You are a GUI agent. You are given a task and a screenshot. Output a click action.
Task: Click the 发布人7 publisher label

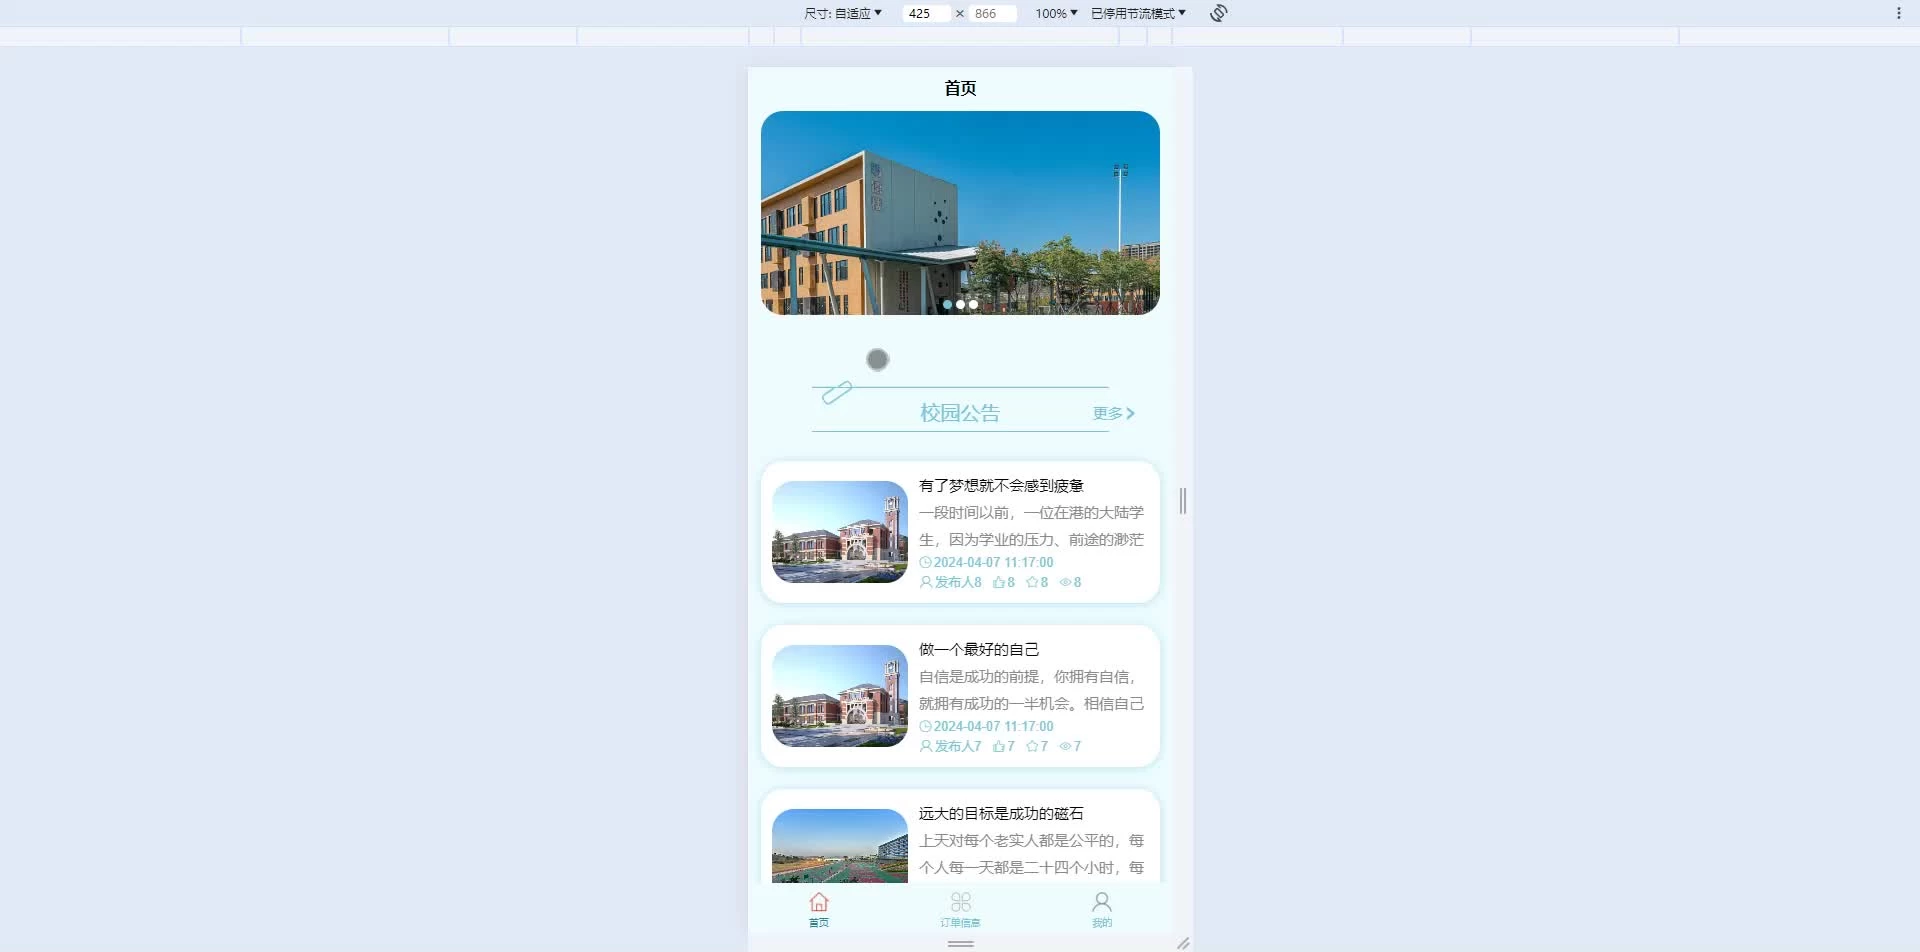tap(958, 746)
